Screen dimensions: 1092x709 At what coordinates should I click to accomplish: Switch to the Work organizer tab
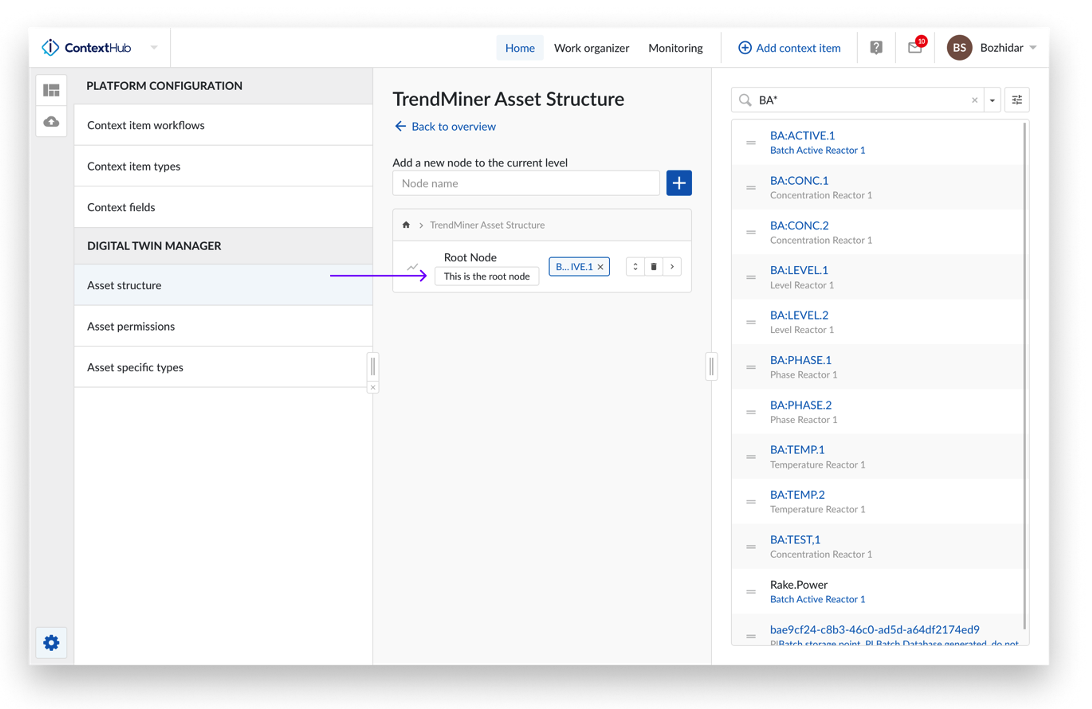(x=591, y=48)
